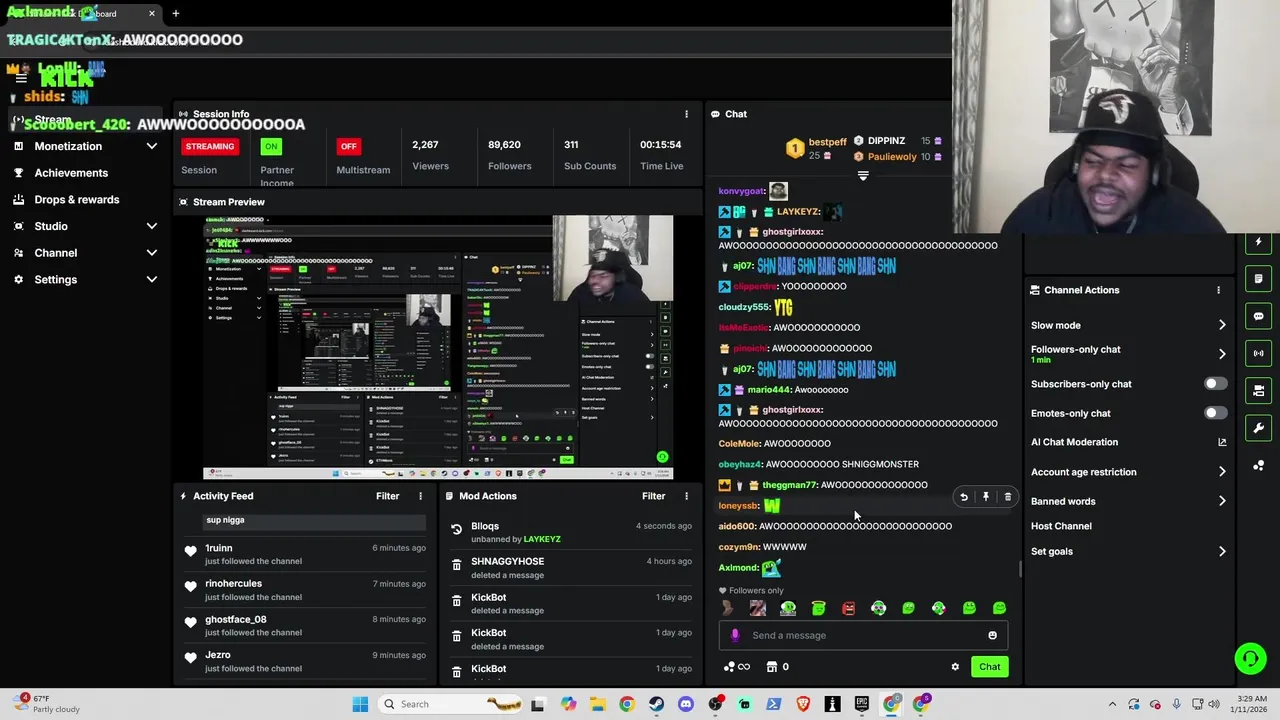The height and width of the screenshot is (720, 1280).
Task: Click the Send a message input
Action: tap(865, 635)
